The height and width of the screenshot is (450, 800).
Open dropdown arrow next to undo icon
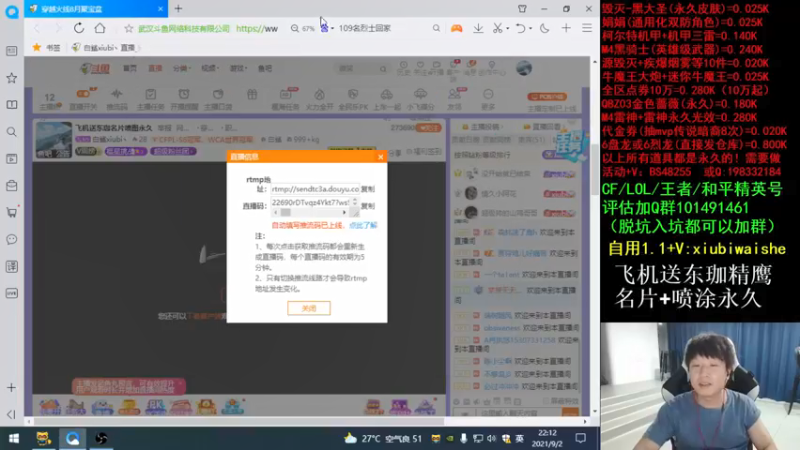click(x=530, y=29)
